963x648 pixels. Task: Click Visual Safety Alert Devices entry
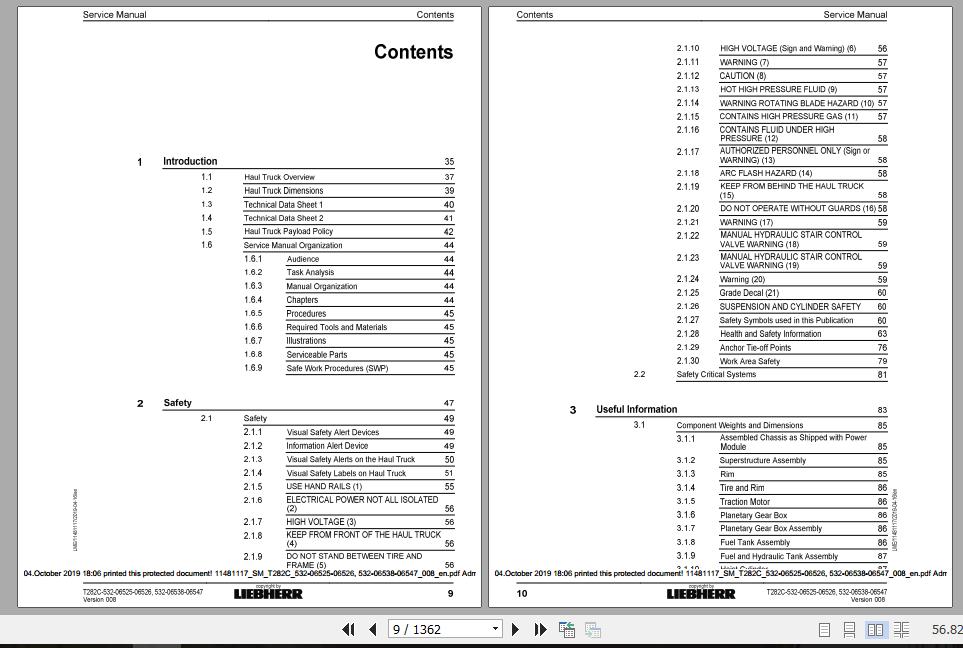click(333, 432)
